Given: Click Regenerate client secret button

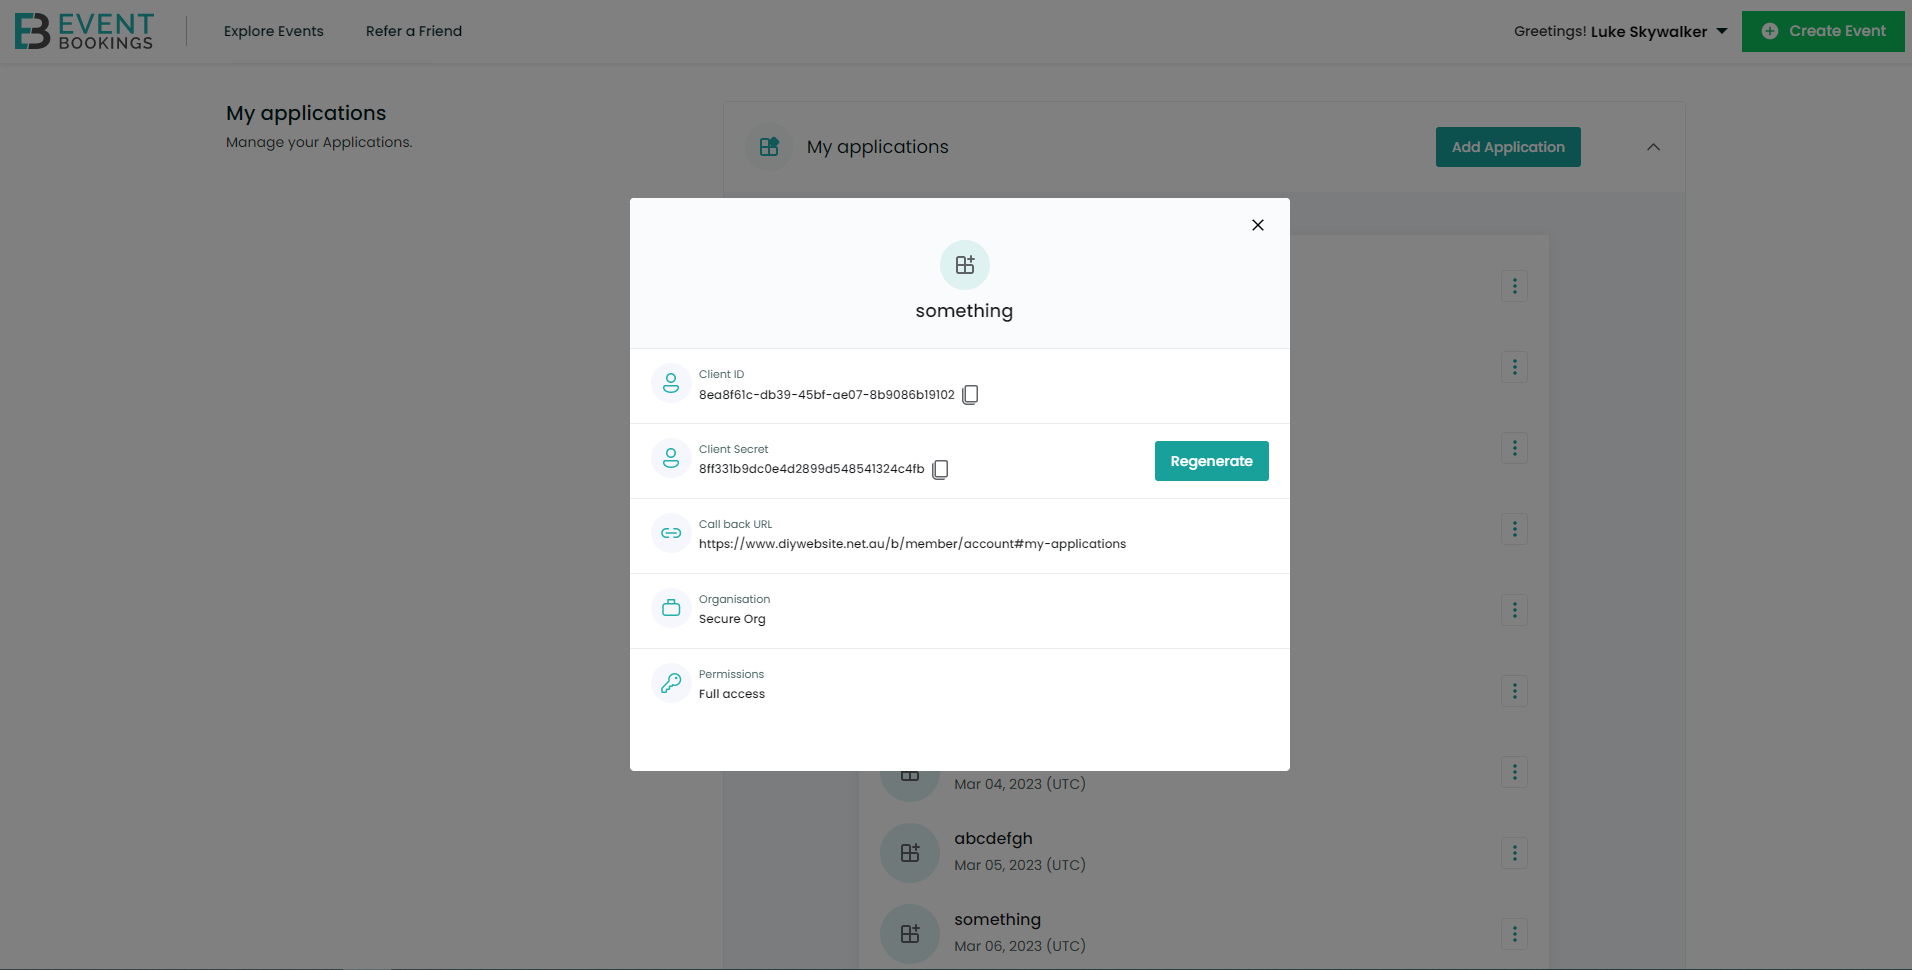Looking at the screenshot, I should (1211, 461).
